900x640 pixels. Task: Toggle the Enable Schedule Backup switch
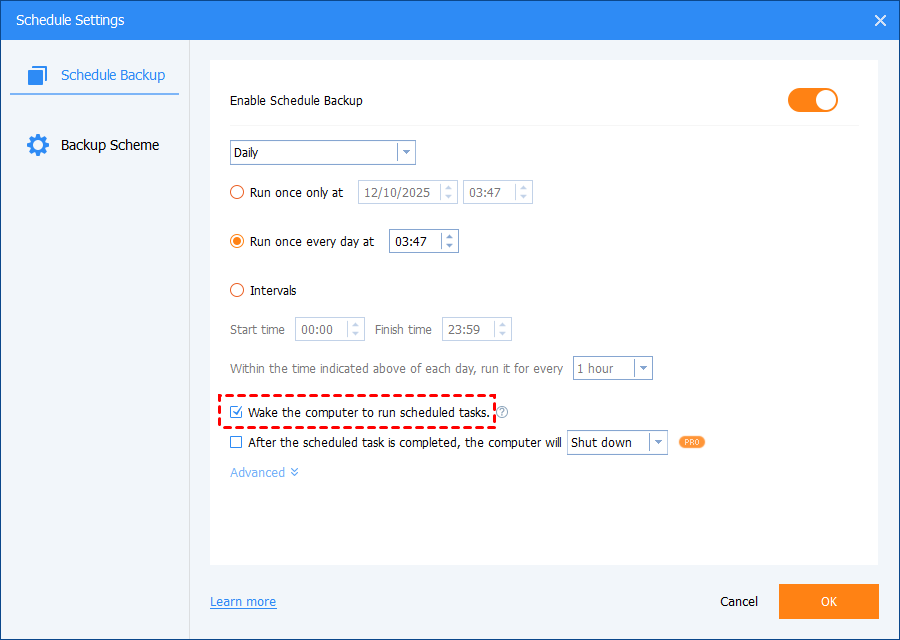(x=812, y=100)
